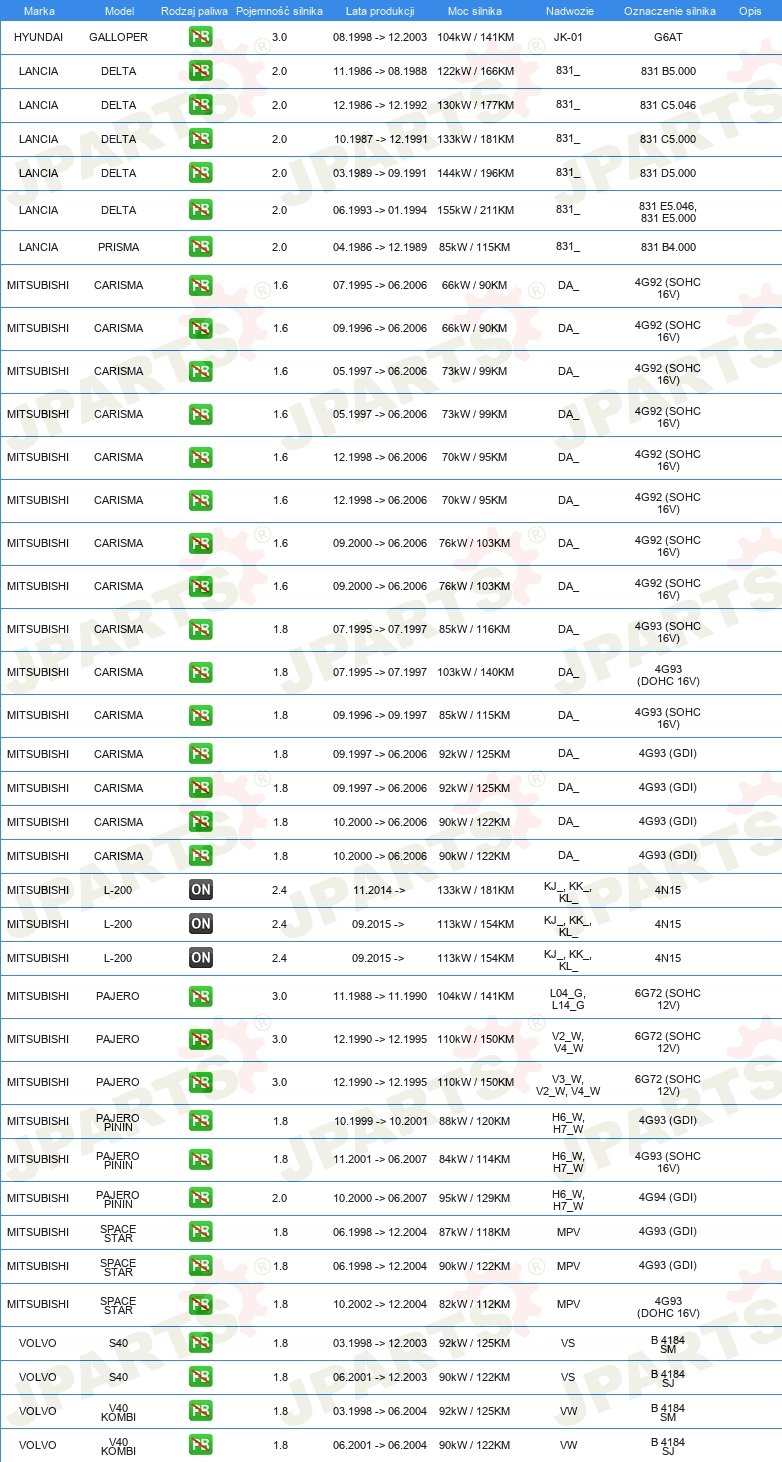The width and height of the screenshot is (782, 1462).
Task: Select the GALLOPER model cell
Action: pos(119,37)
